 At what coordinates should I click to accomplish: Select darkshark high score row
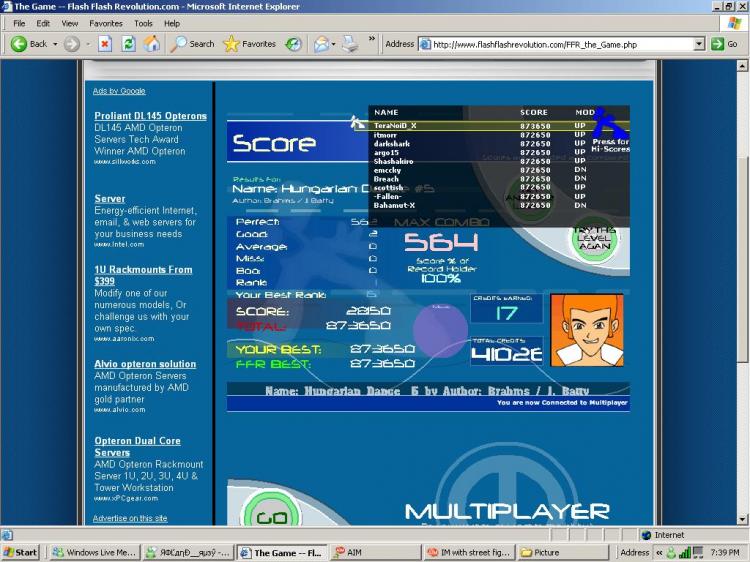(x=481, y=143)
